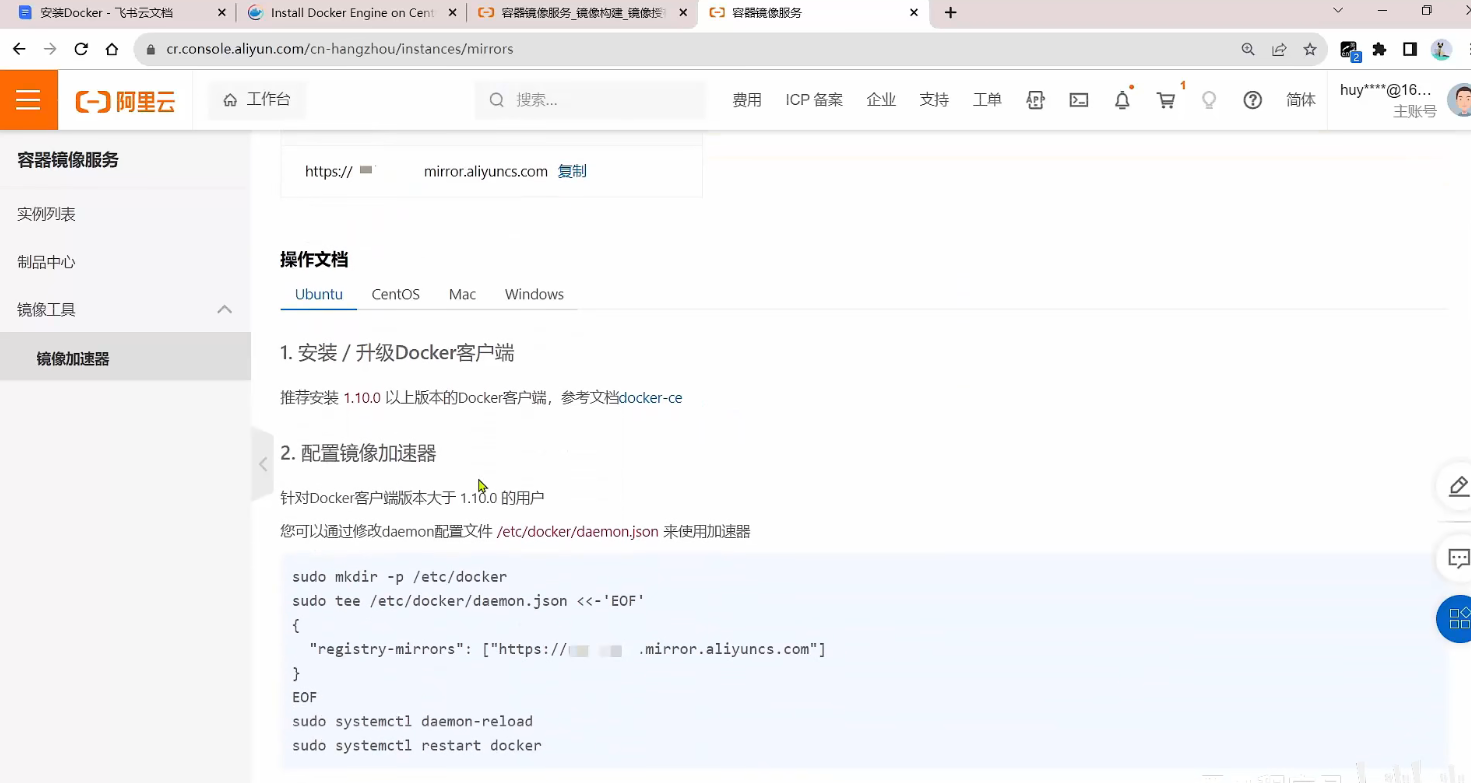Open the docker-ce documentation link
Screen dimensions: 1471x783
tap(651, 397)
